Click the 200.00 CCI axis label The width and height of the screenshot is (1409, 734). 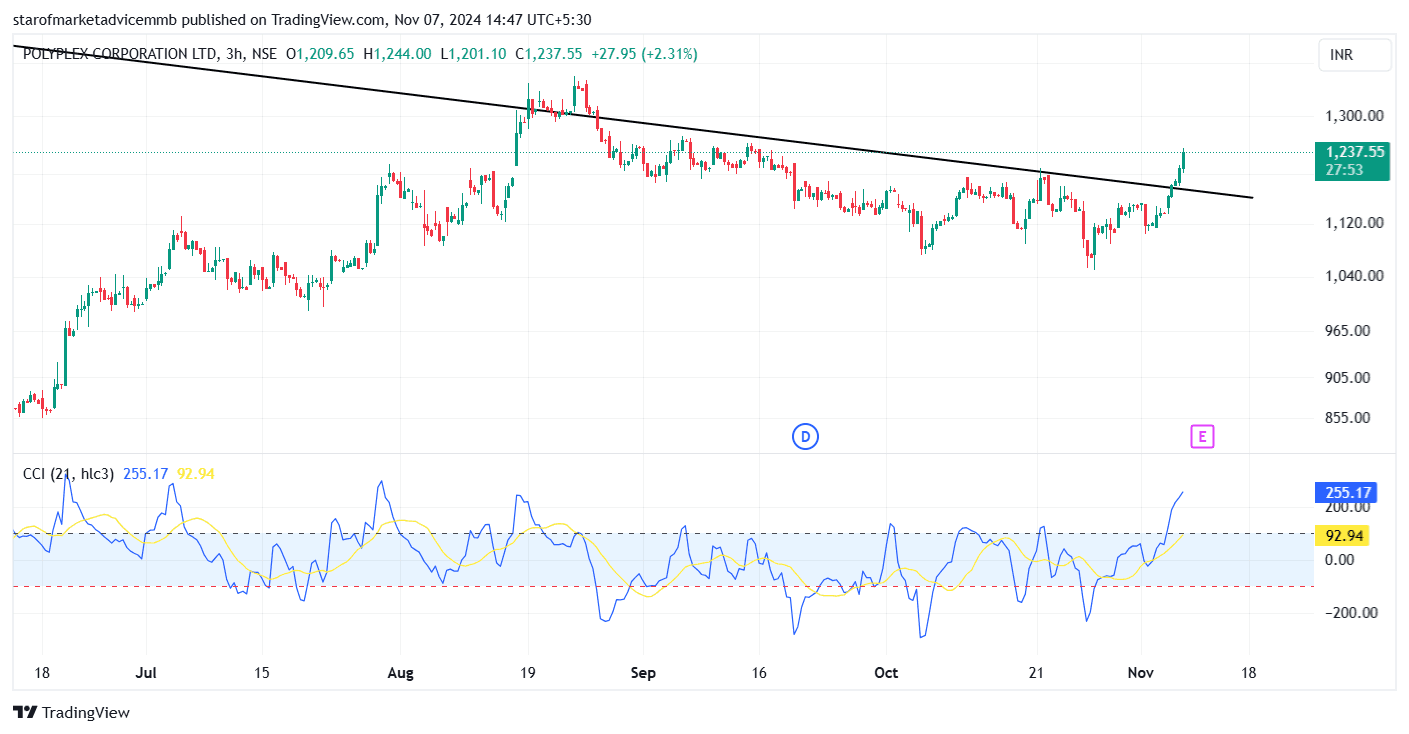1348,507
